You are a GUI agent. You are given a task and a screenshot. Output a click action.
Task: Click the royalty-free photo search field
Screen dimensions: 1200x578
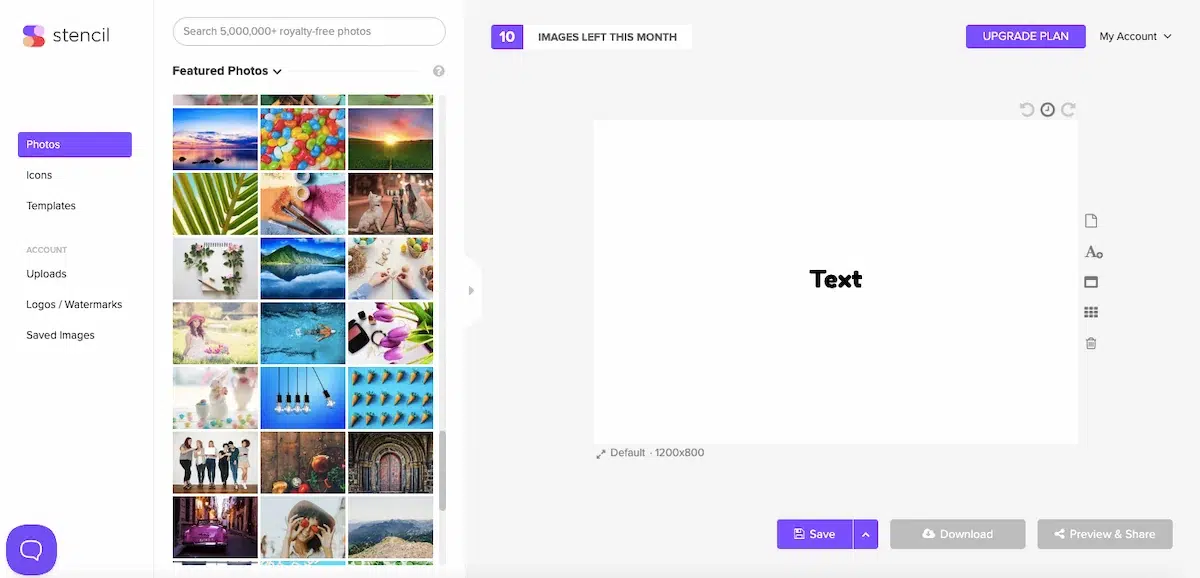coord(308,31)
